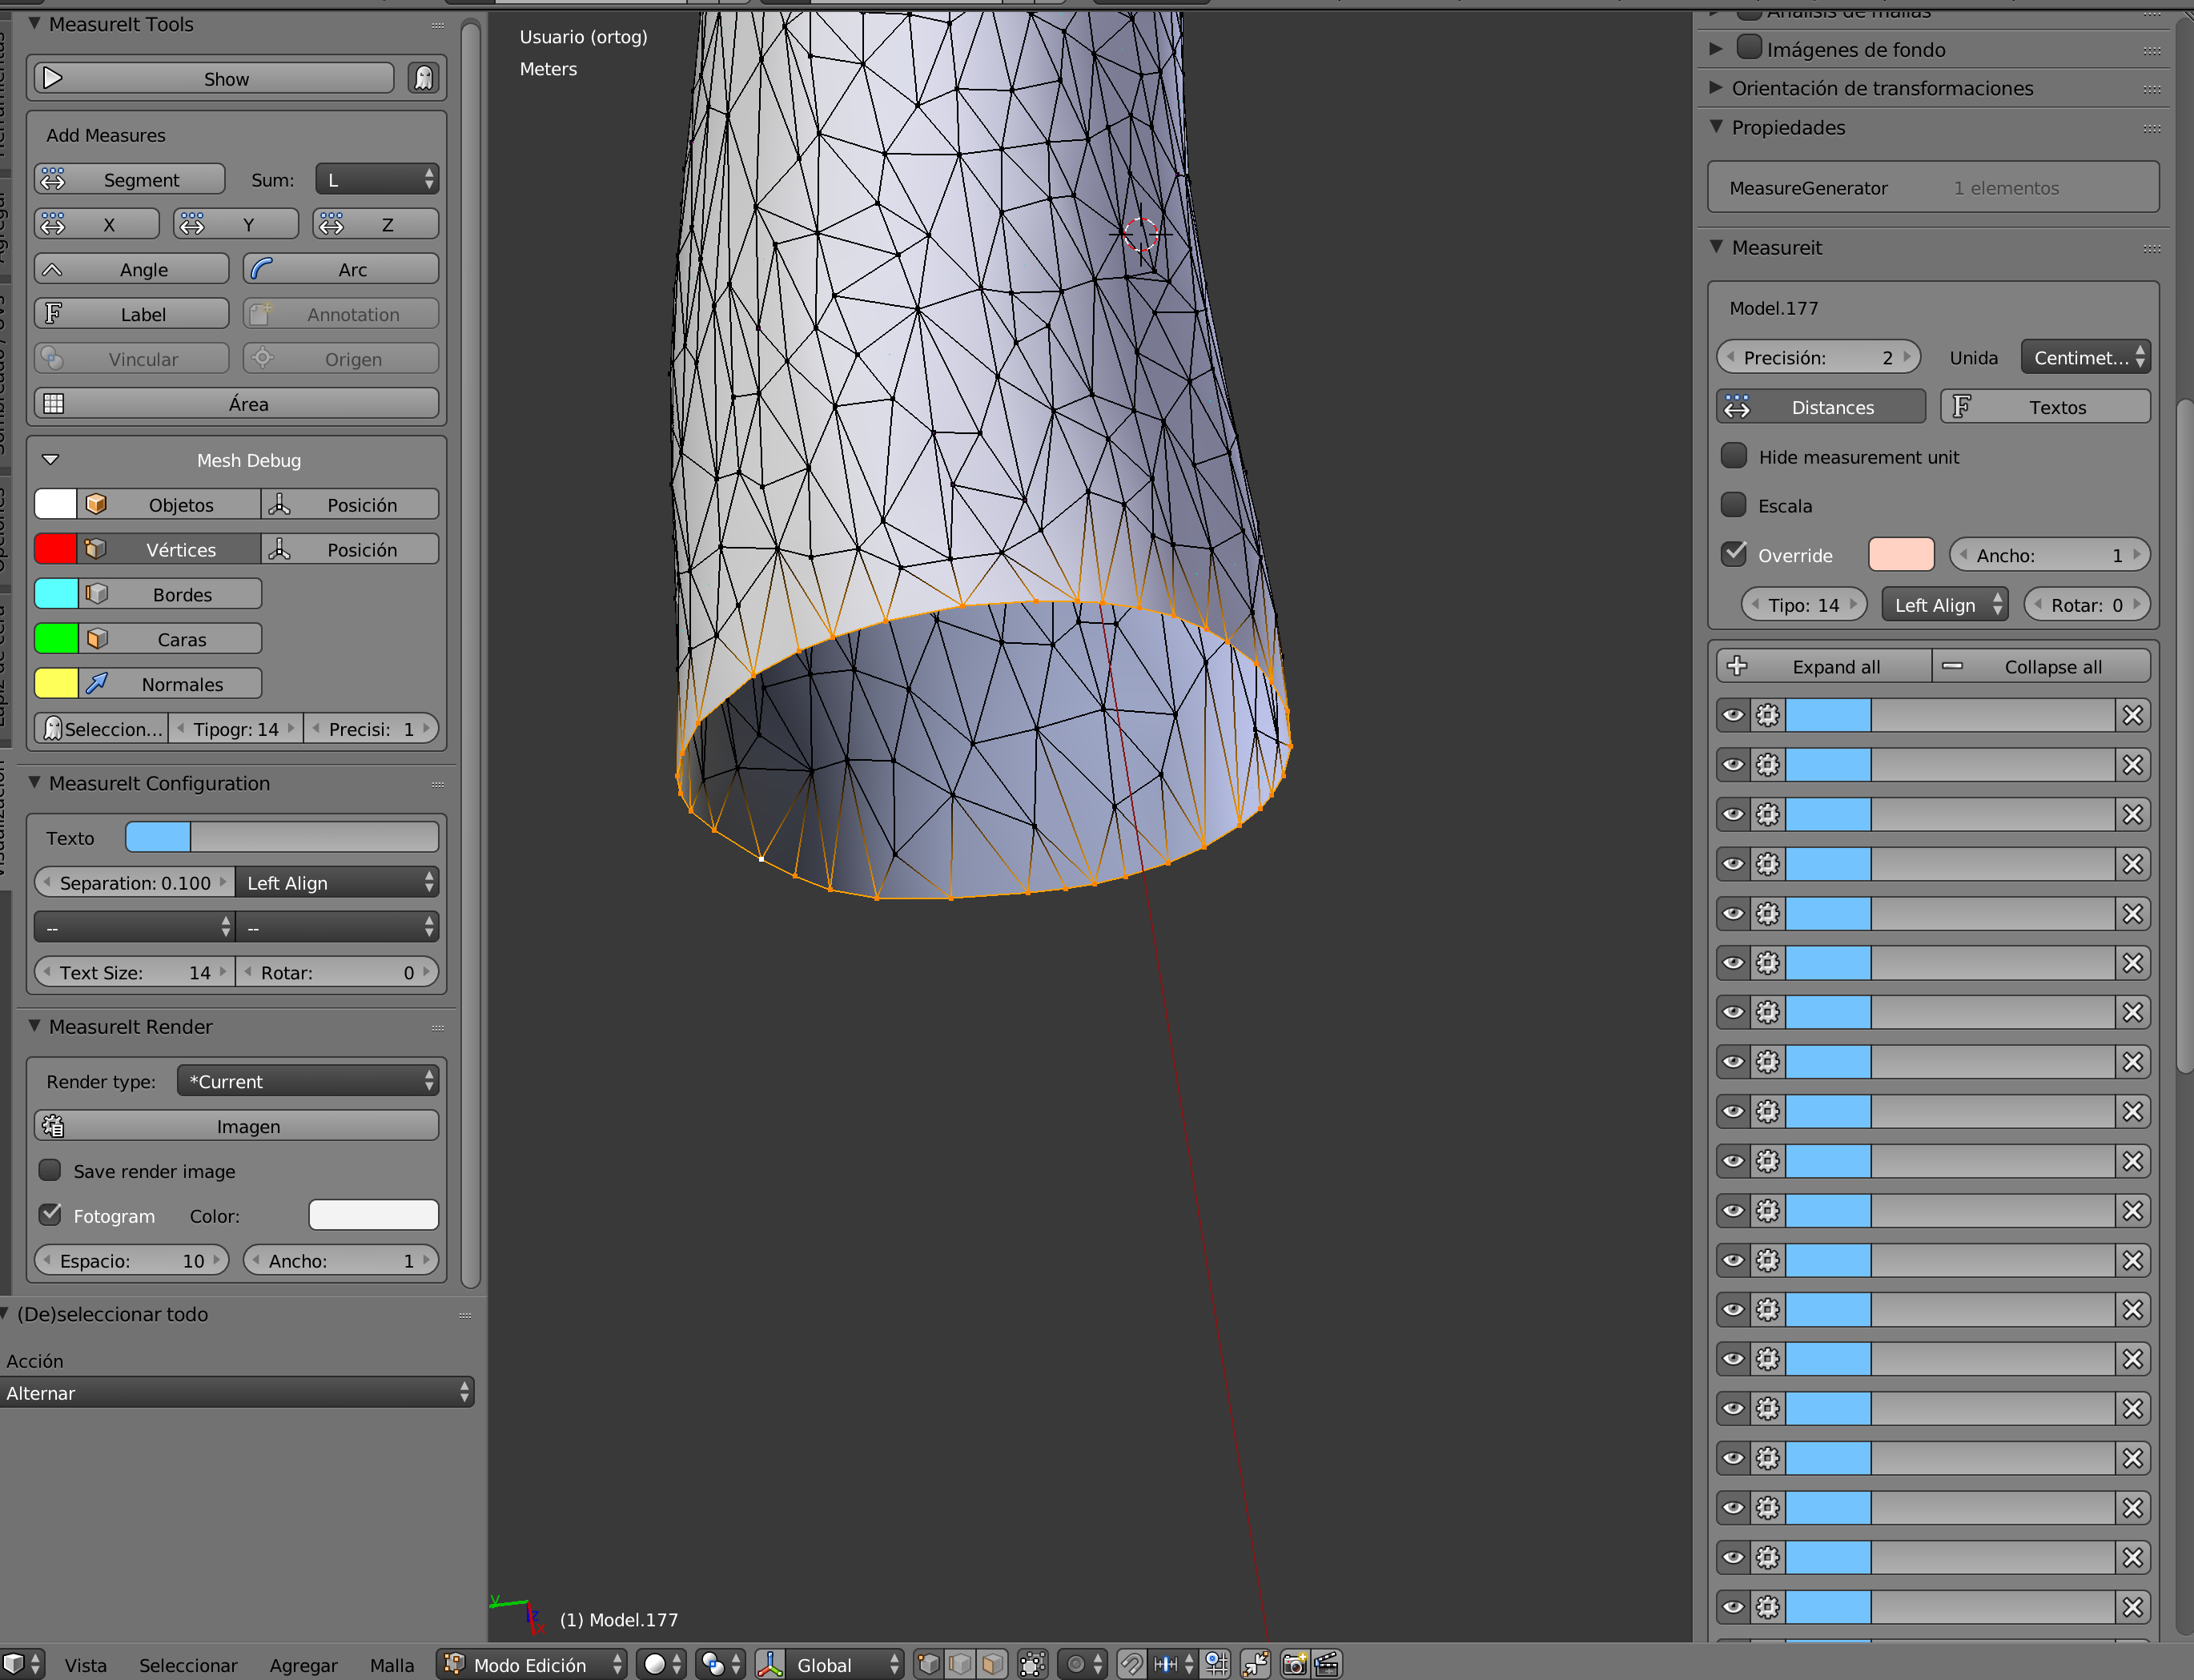Expand Orientación de transformaciones panel

(1881, 88)
